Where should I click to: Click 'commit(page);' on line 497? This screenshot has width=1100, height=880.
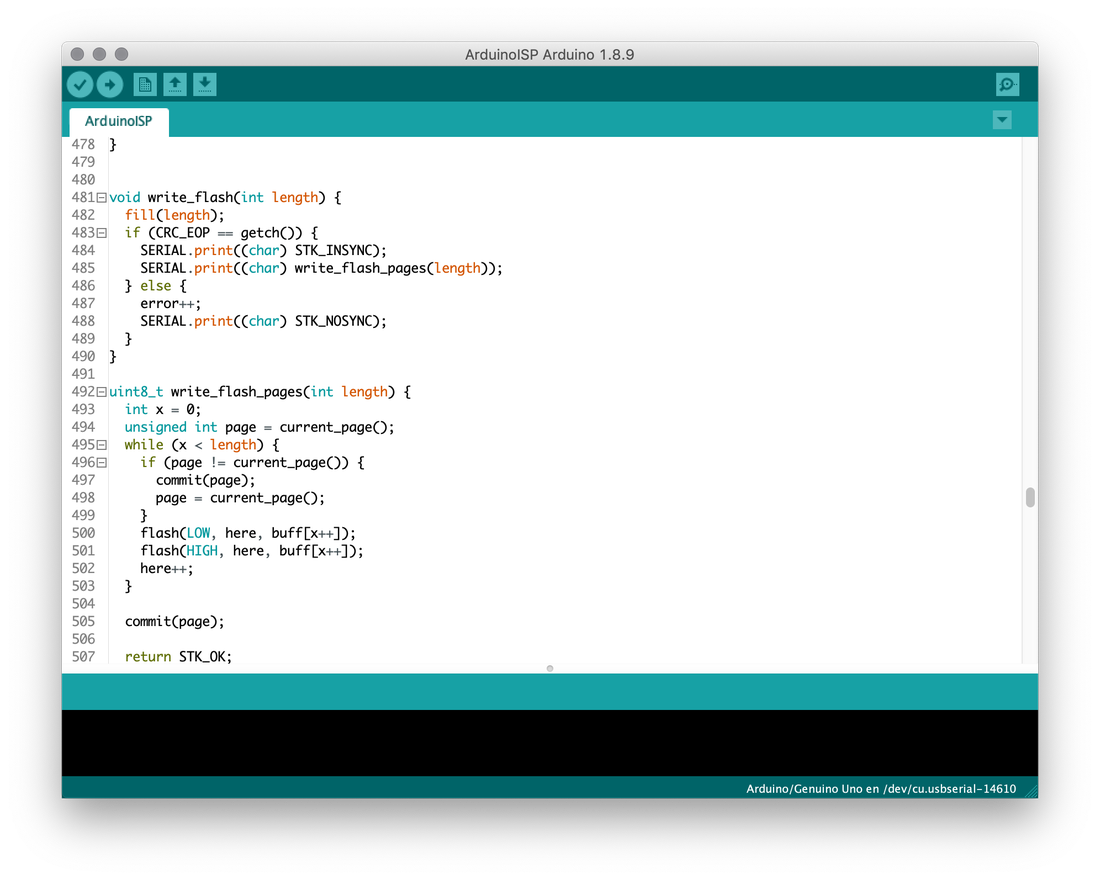206,481
